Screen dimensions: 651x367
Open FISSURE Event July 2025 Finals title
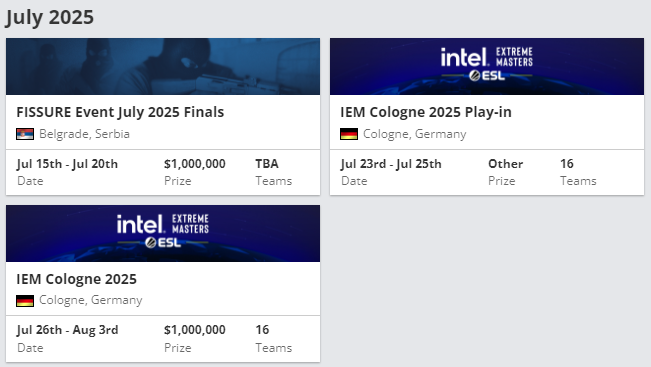[x=120, y=112]
